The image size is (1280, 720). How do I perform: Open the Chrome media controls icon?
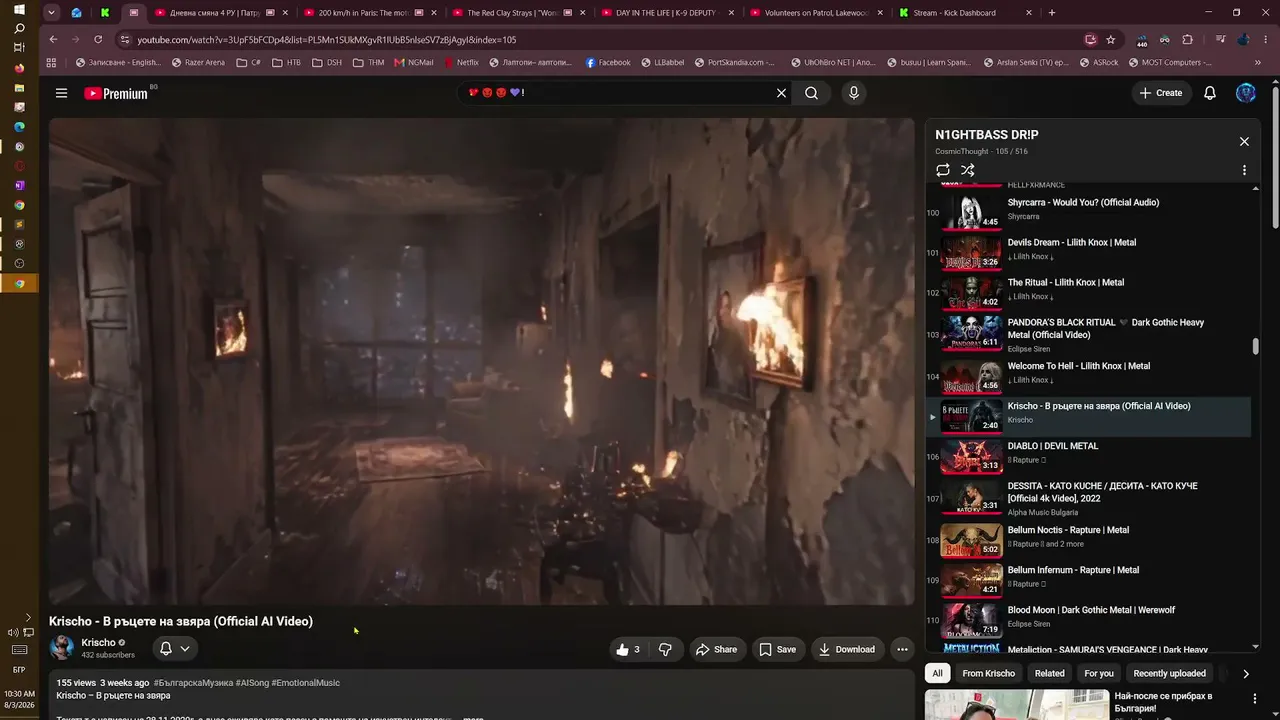click(x=1221, y=39)
